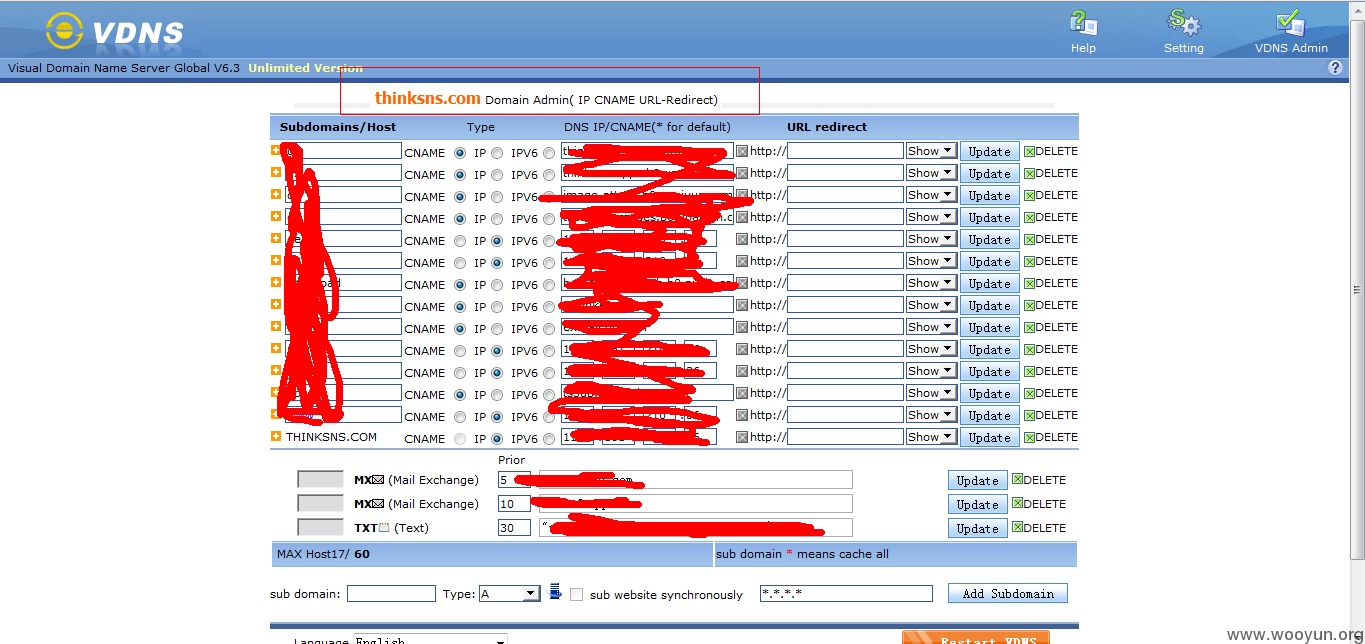Screen dimensions: 1365x644
Task: Select IP radio in THINKSNS.COM row
Action: pos(497,439)
